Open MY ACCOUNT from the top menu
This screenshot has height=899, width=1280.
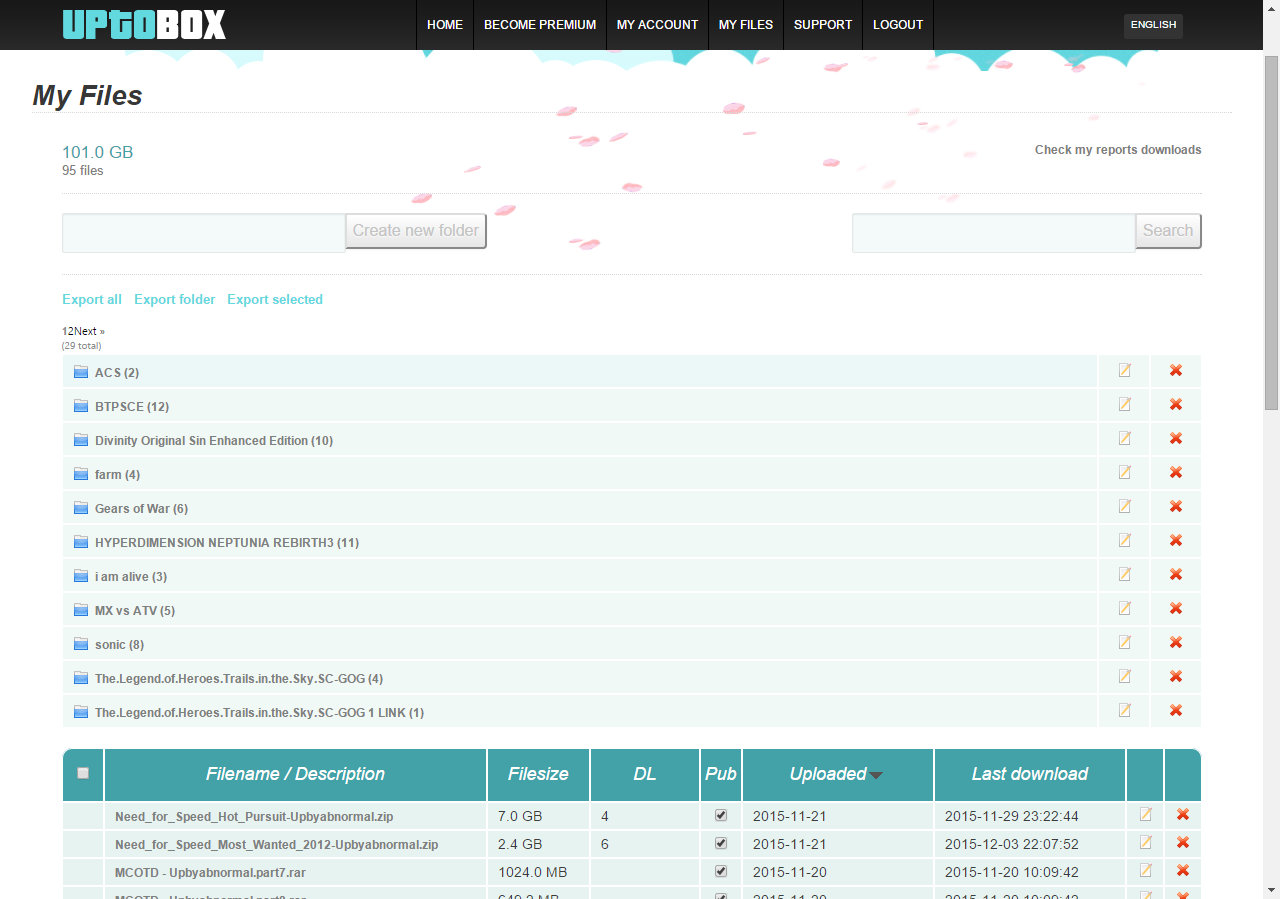click(x=658, y=25)
